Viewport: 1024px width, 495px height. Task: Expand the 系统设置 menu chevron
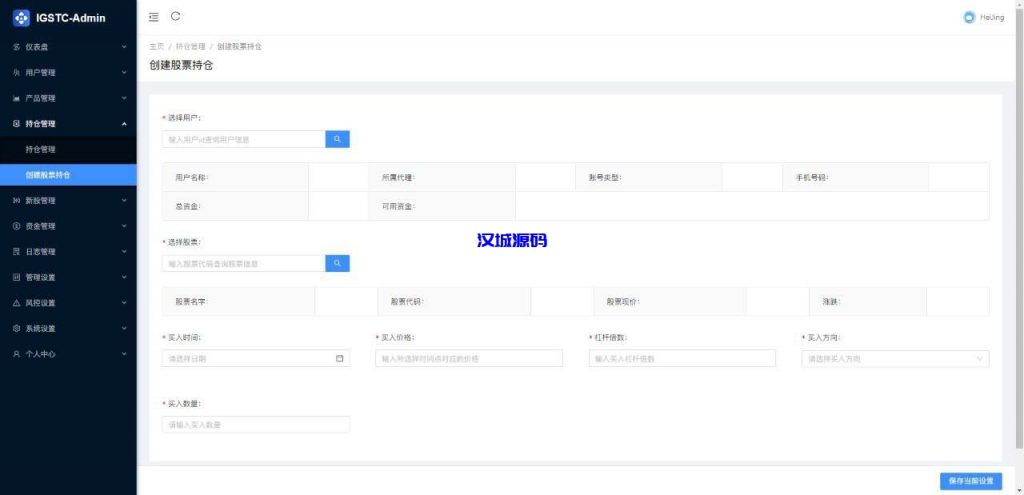(x=124, y=328)
